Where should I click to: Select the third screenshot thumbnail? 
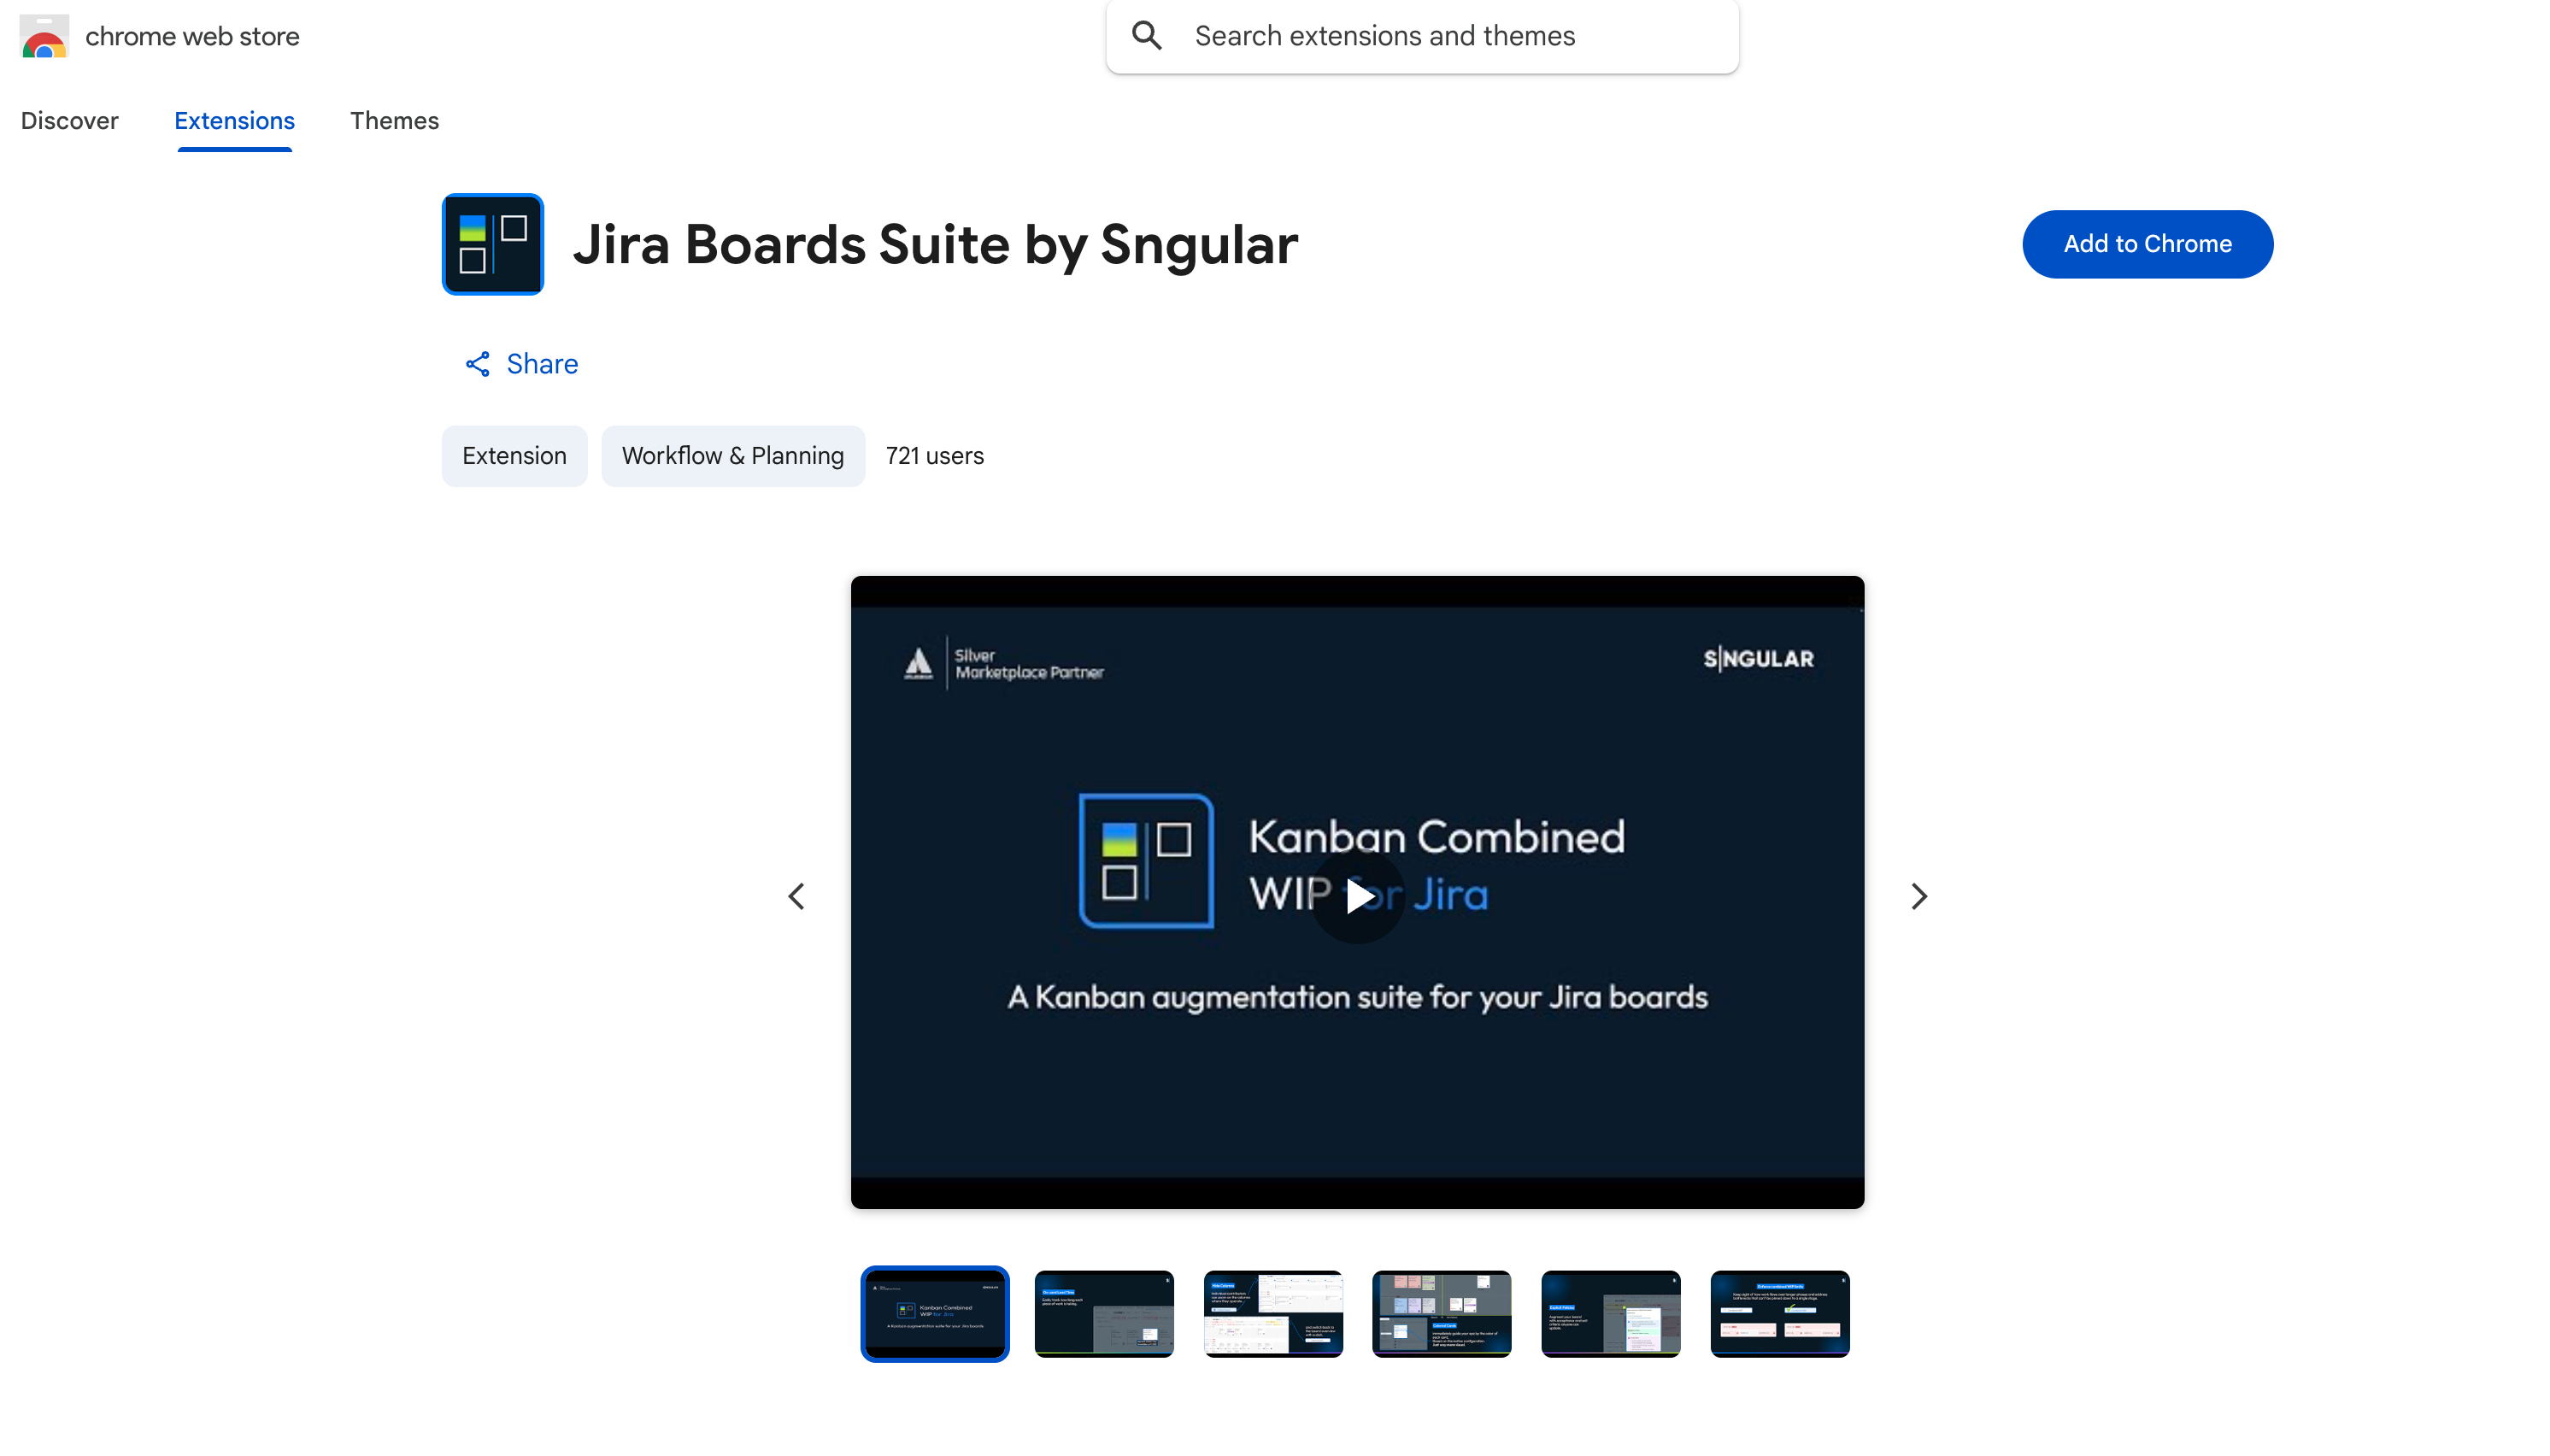(1273, 1314)
